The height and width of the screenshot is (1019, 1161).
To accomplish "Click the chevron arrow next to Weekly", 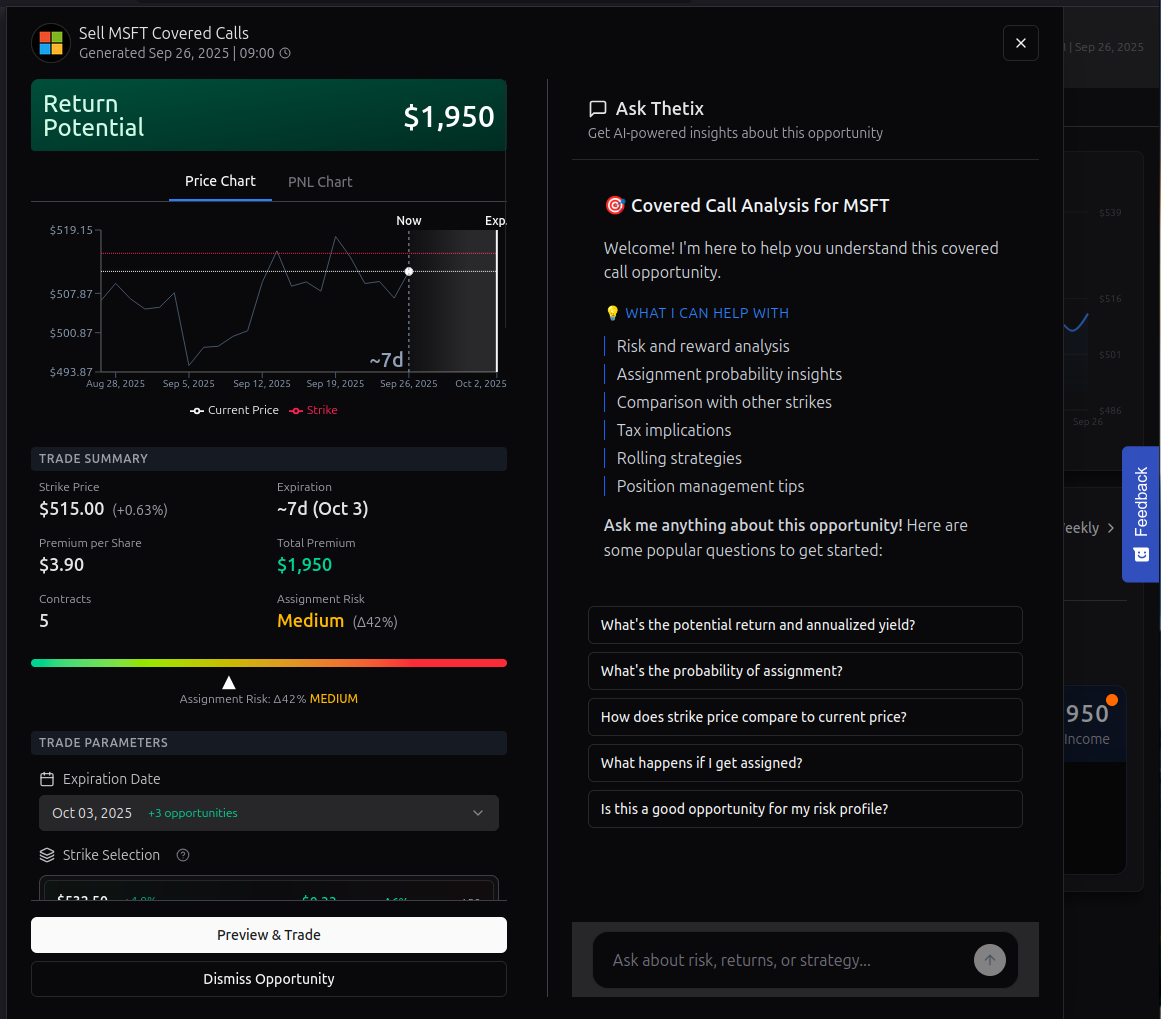I will [x=1111, y=528].
